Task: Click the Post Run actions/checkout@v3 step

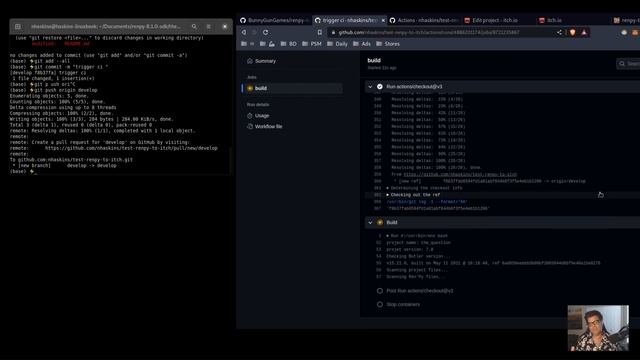Action: tap(420, 291)
